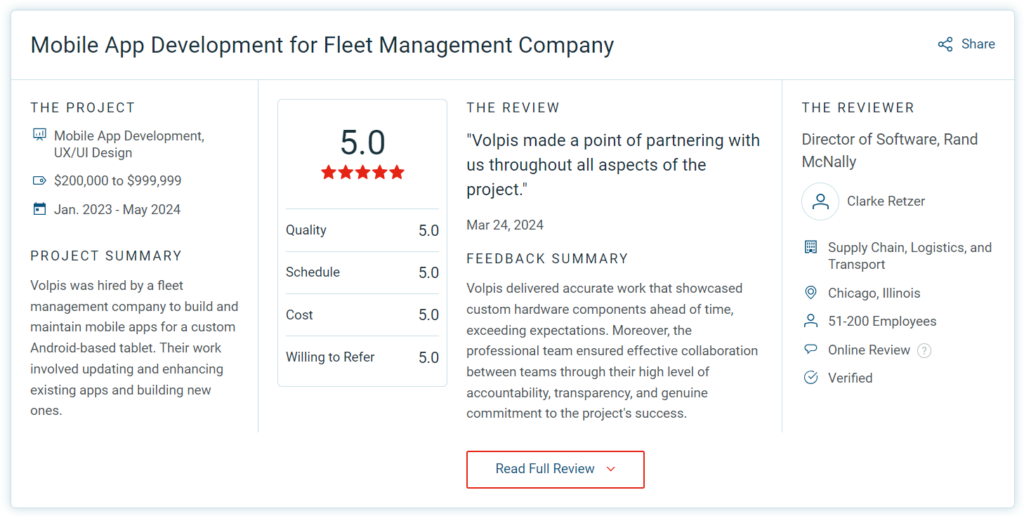This screenshot has width=1024, height=516.
Task: Click the Read Full Review chevron arrow
Action: (x=611, y=469)
